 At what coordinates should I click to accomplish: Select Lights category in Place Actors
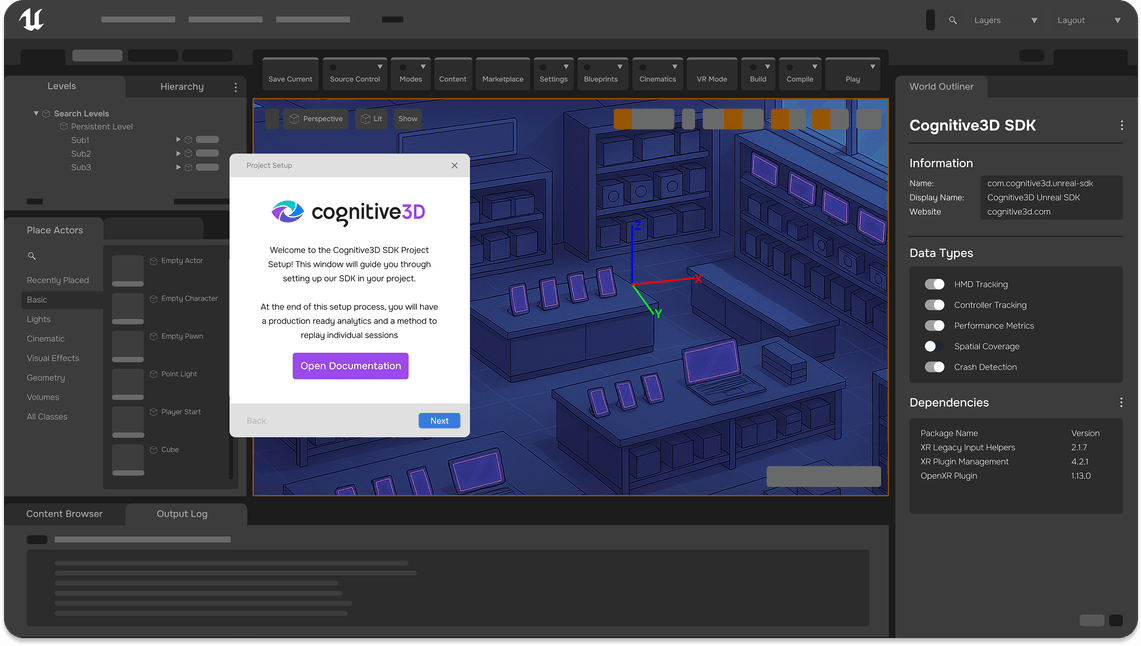click(x=39, y=319)
